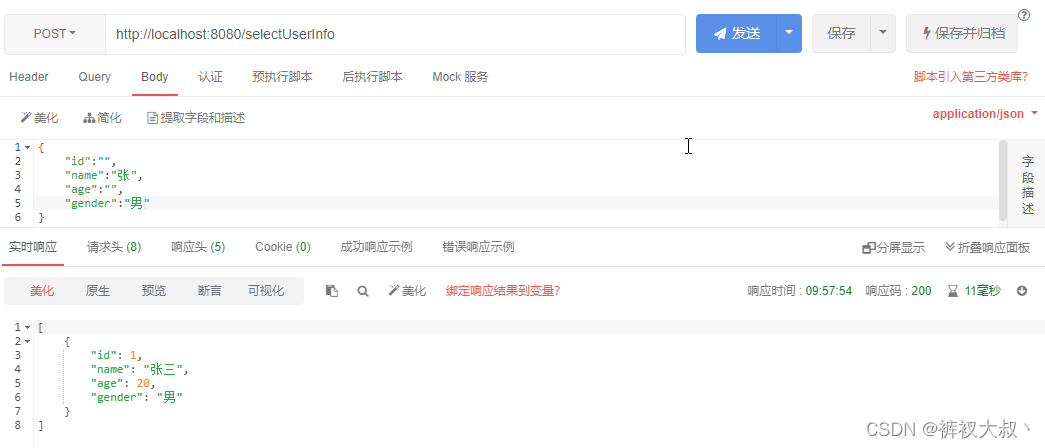1045x448 pixels.
Task: Click the "name": "张三" response line
Action: tap(140, 369)
